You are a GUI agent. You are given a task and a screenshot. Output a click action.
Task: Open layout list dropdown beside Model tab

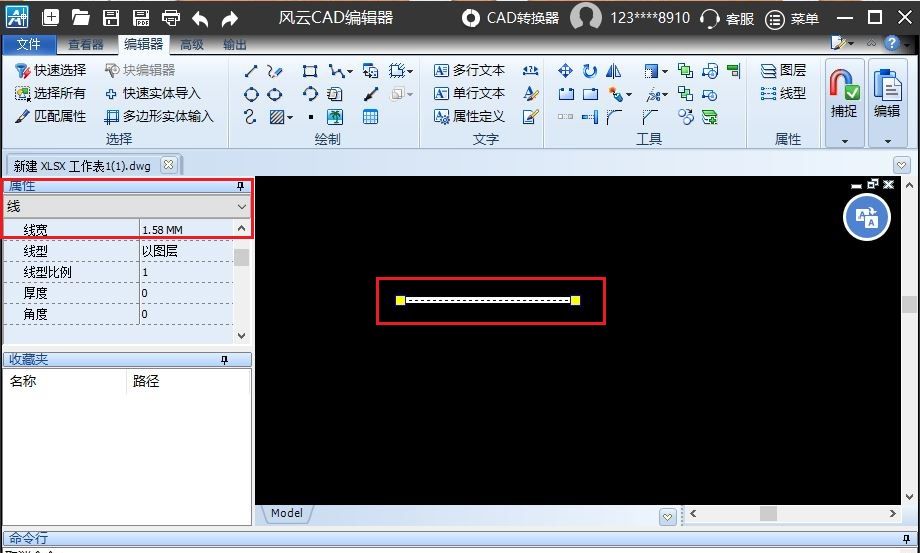pos(667,517)
